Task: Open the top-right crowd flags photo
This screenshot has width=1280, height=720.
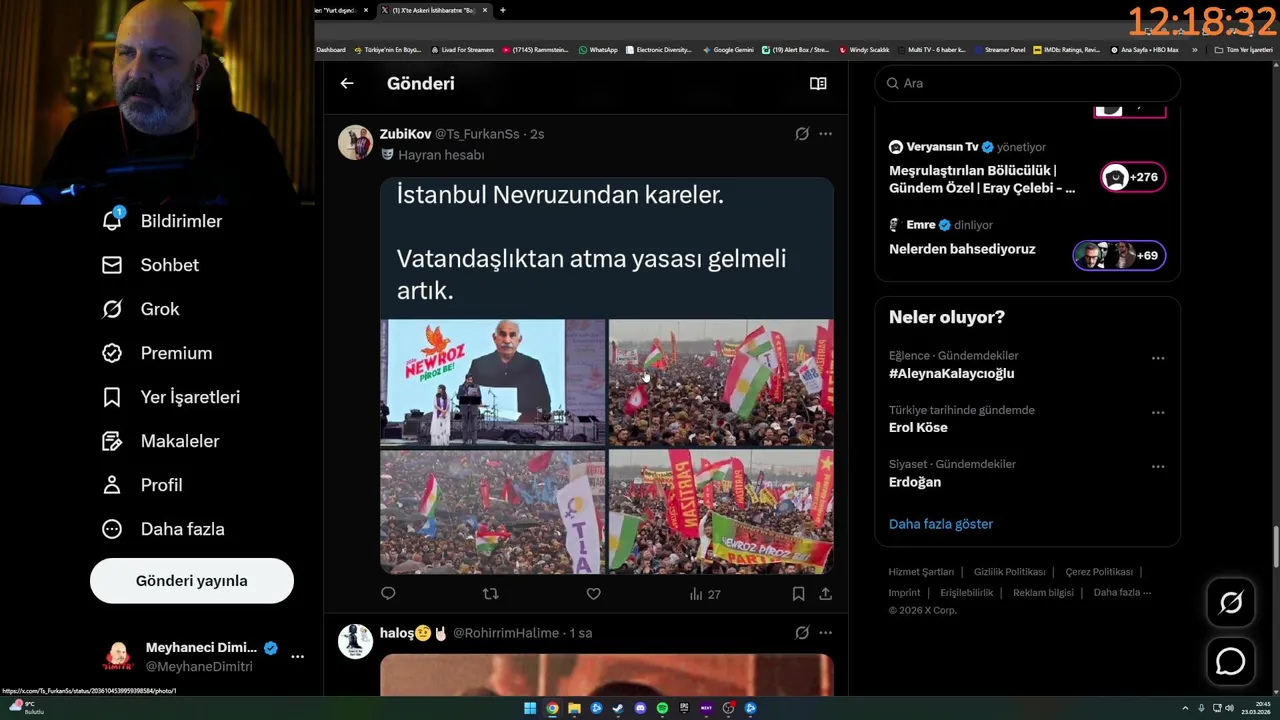Action: (x=721, y=382)
